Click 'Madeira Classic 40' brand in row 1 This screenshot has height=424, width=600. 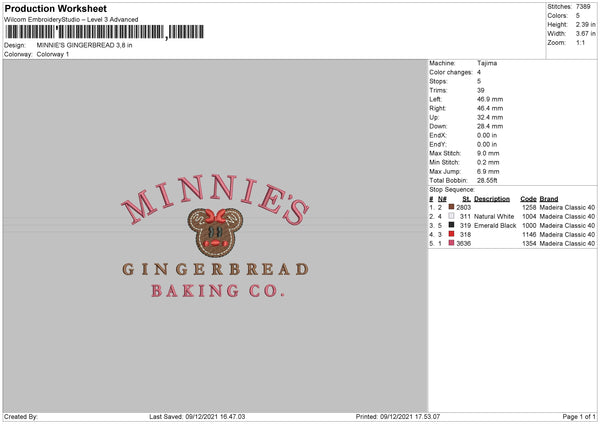tap(567, 207)
